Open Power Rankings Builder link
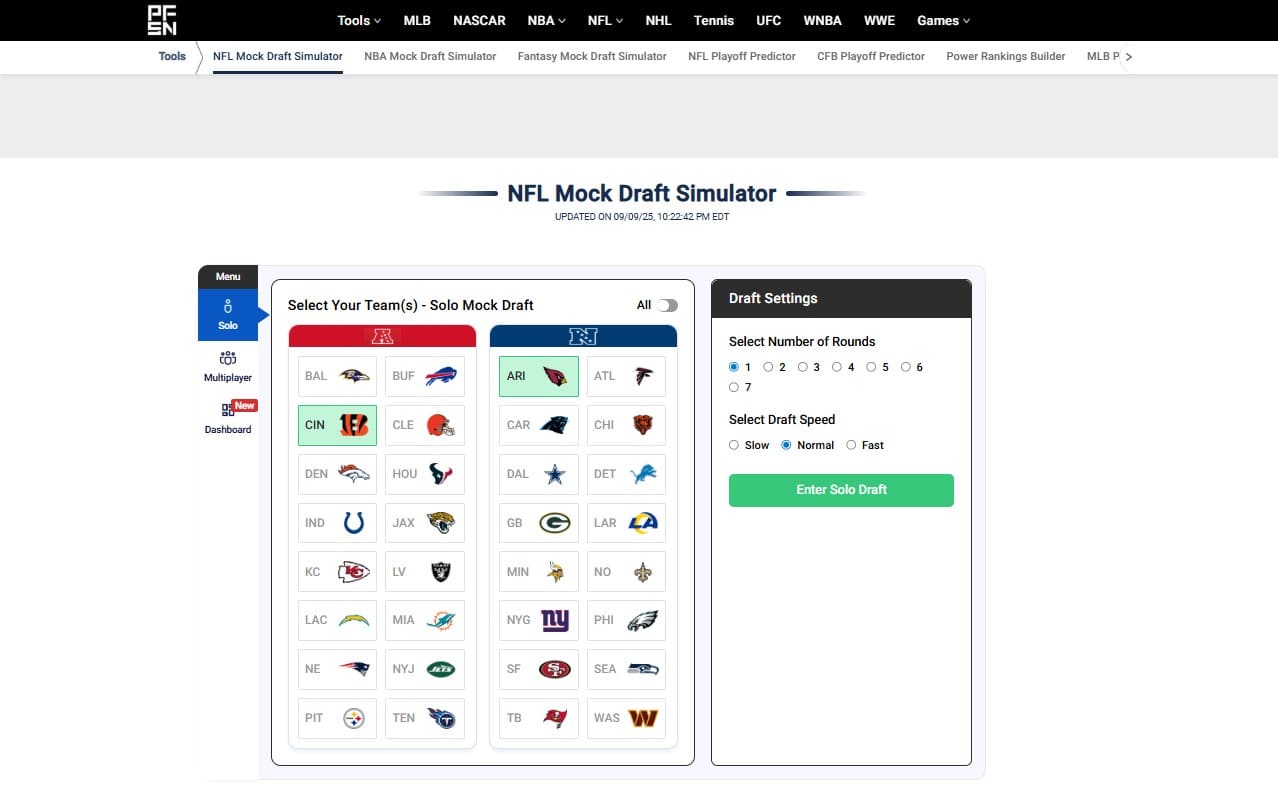Screen dimensions: 1278x798 (1006, 56)
